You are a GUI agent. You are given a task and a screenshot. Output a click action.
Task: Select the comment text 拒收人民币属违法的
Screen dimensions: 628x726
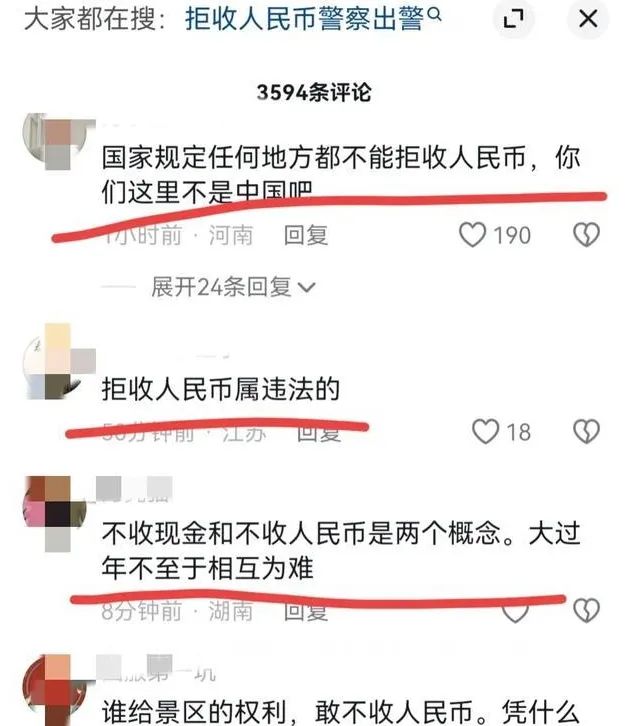click(221, 389)
